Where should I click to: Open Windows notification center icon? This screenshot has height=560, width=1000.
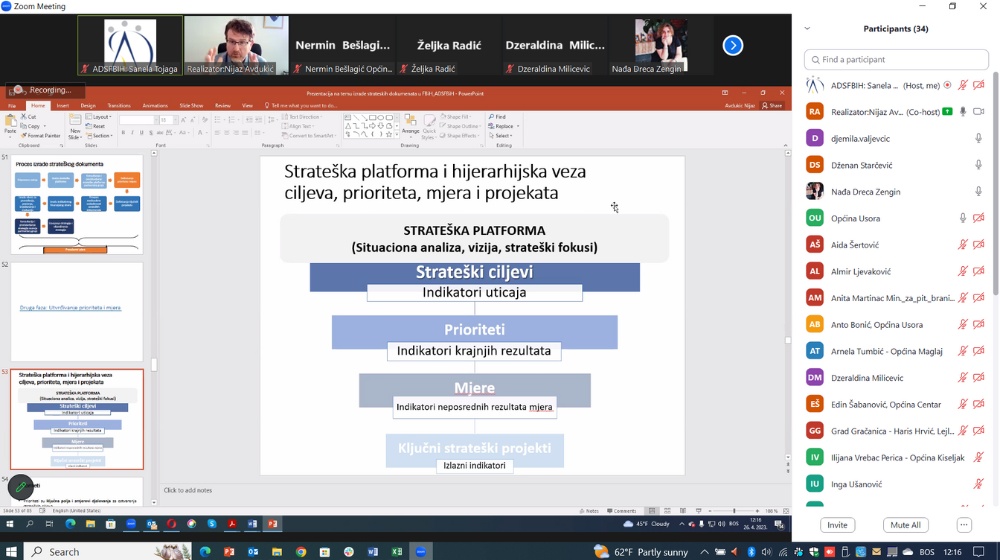point(979,552)
